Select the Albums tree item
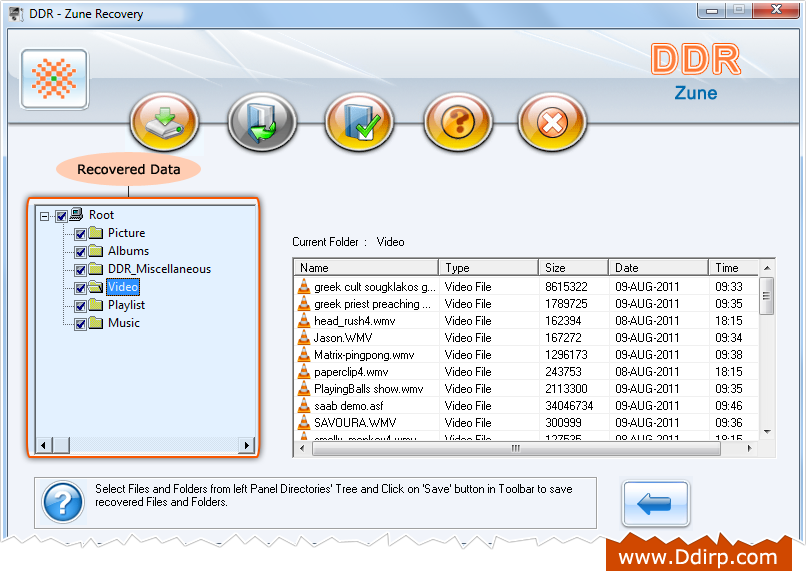 [129, 251]
